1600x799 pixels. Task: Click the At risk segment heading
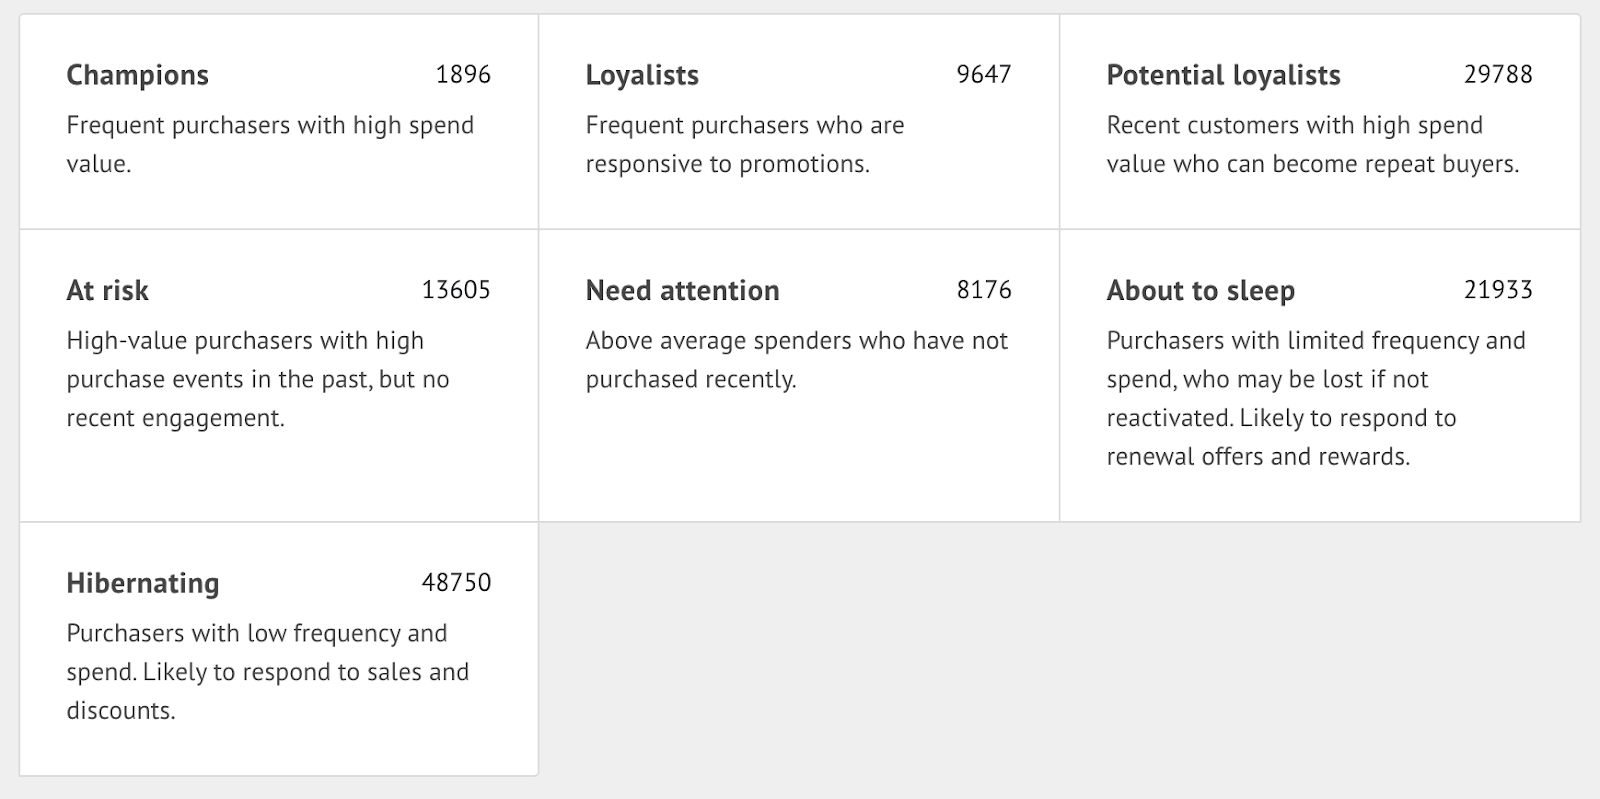106,290
